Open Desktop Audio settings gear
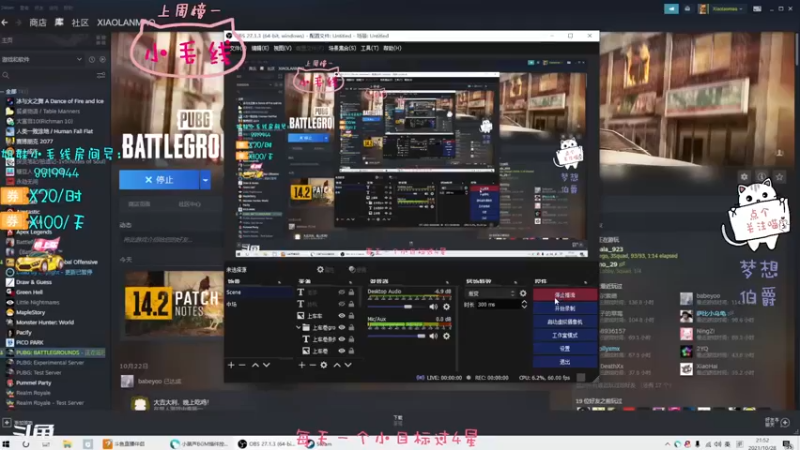Screen dimensions: 800x450 446,307
